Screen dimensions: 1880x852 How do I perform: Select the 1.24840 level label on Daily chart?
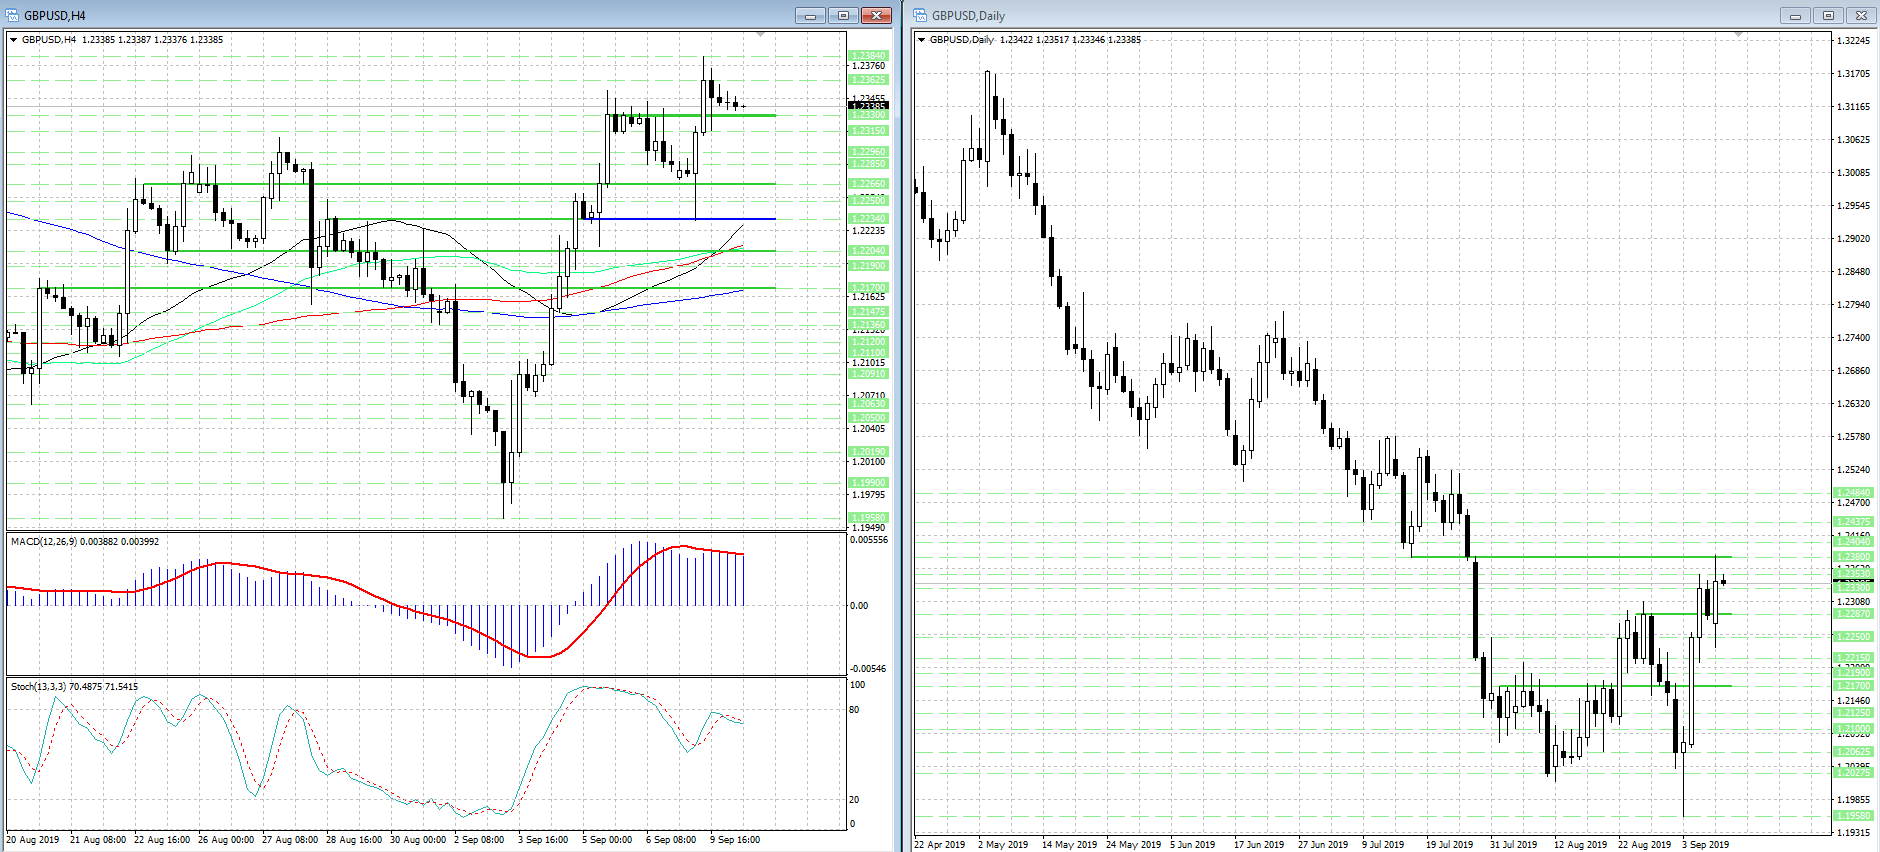coord(1853,493)
